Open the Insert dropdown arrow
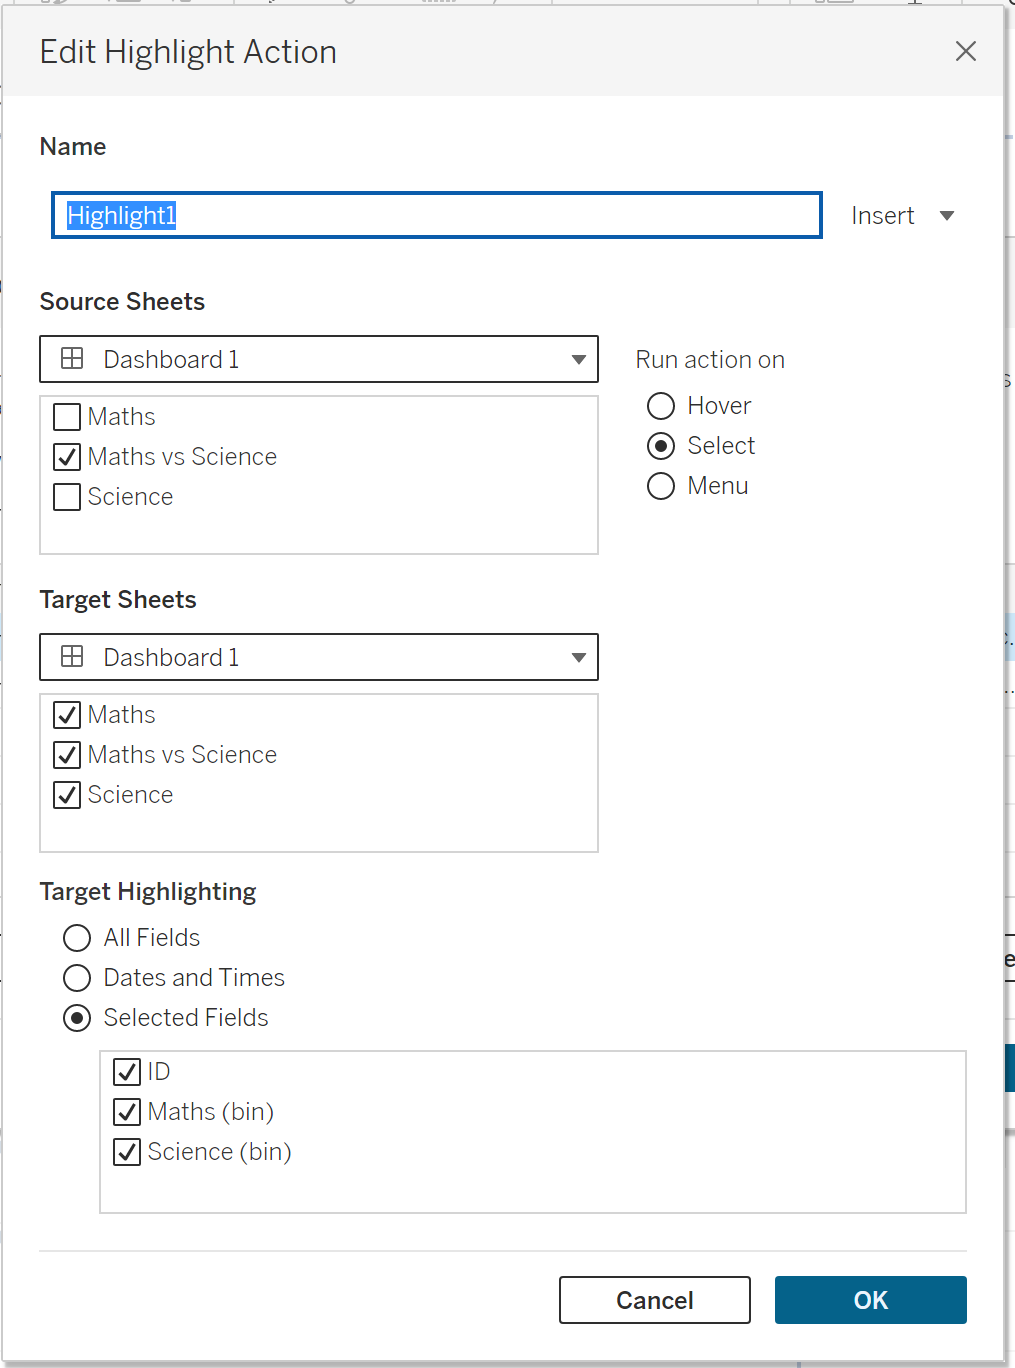Viewport: 1015px width, 1368px height. click(x=946, y=216)
